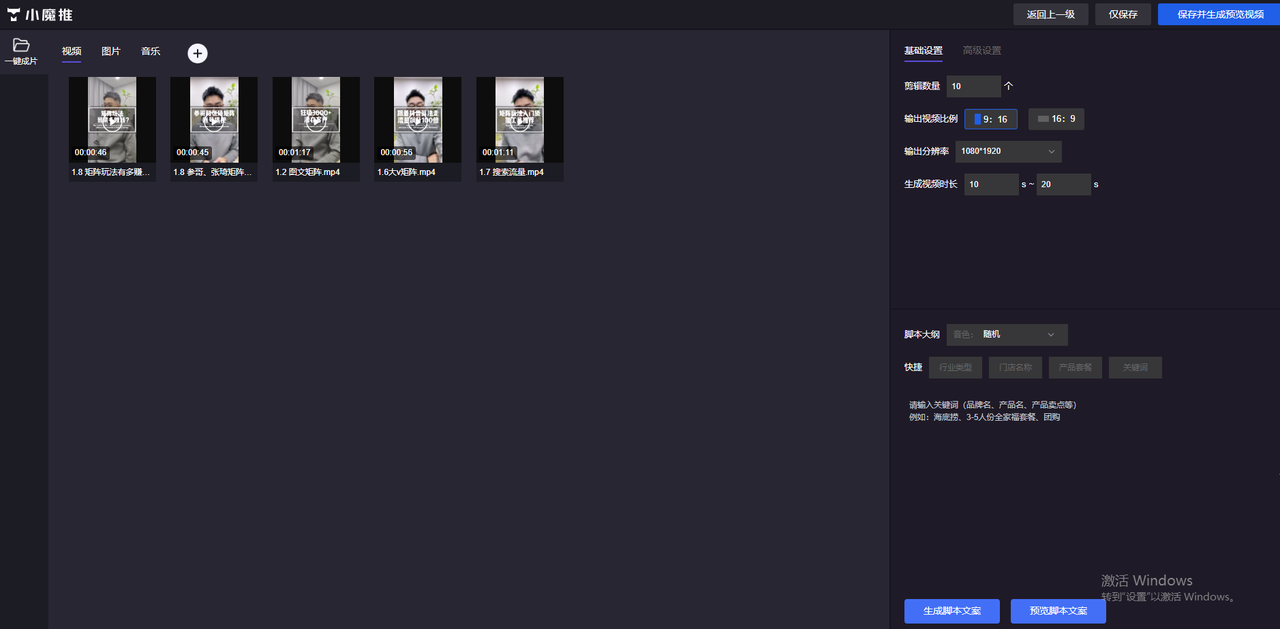Switch to the 图片 tab
Viewport: 1280px width, 629px height.
[x=111, y=51]
